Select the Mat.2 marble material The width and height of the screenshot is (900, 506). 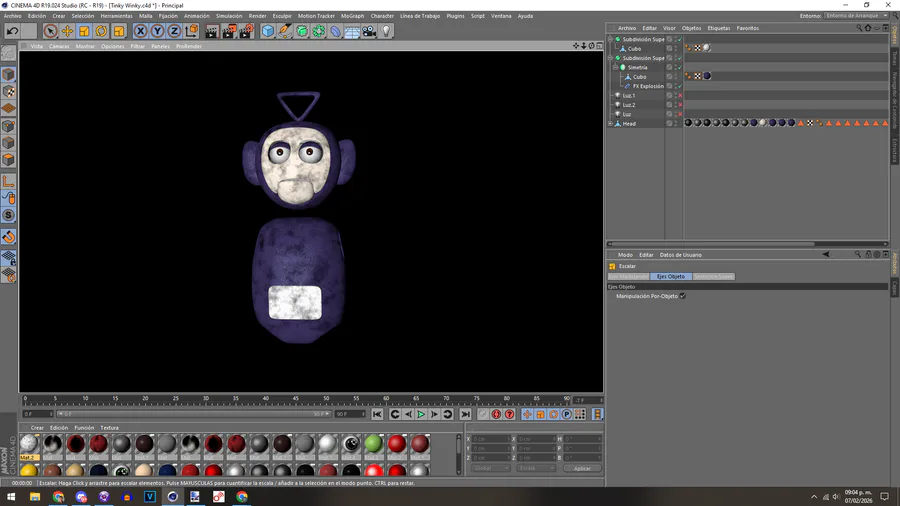tap(29, 443)
